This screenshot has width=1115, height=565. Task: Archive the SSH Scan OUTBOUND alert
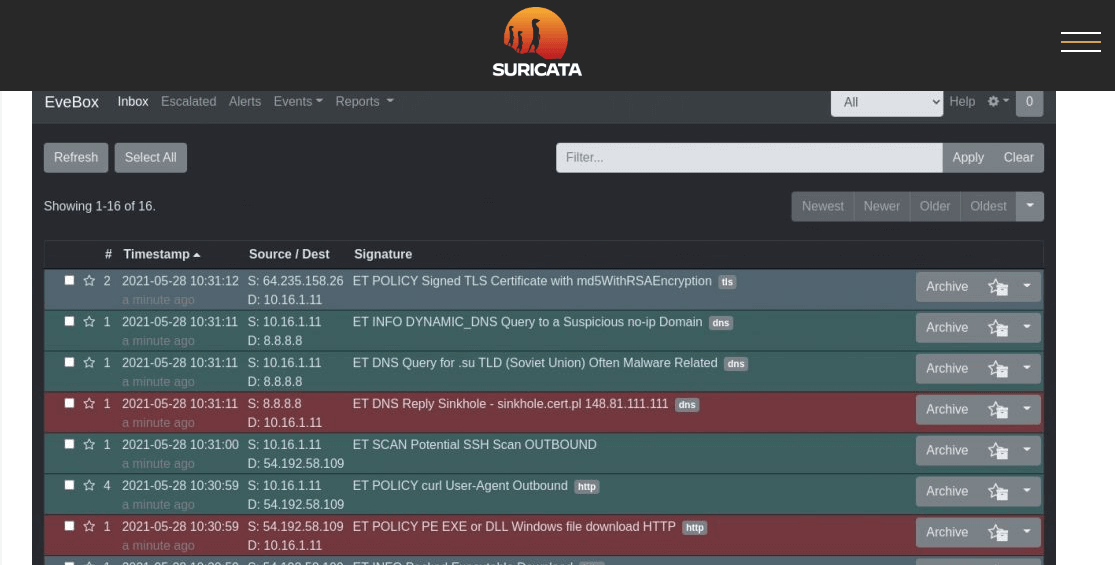(x=947, y=451)
